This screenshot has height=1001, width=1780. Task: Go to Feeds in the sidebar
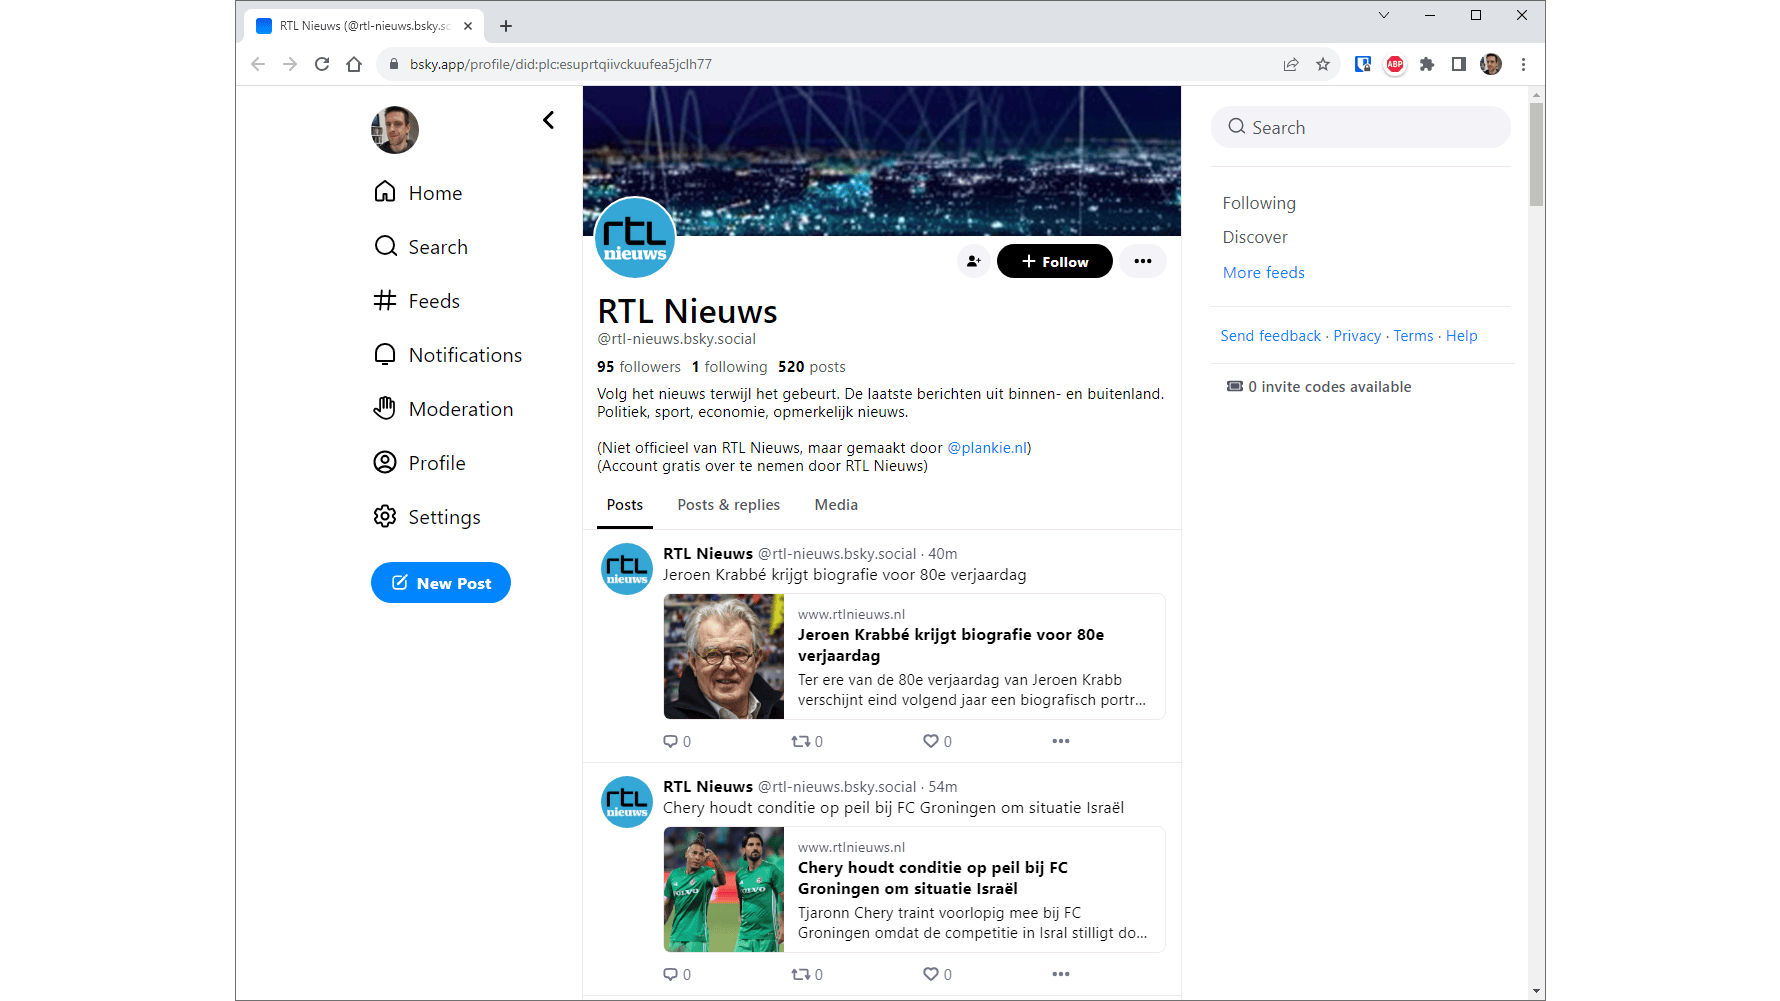click(416, 301)
